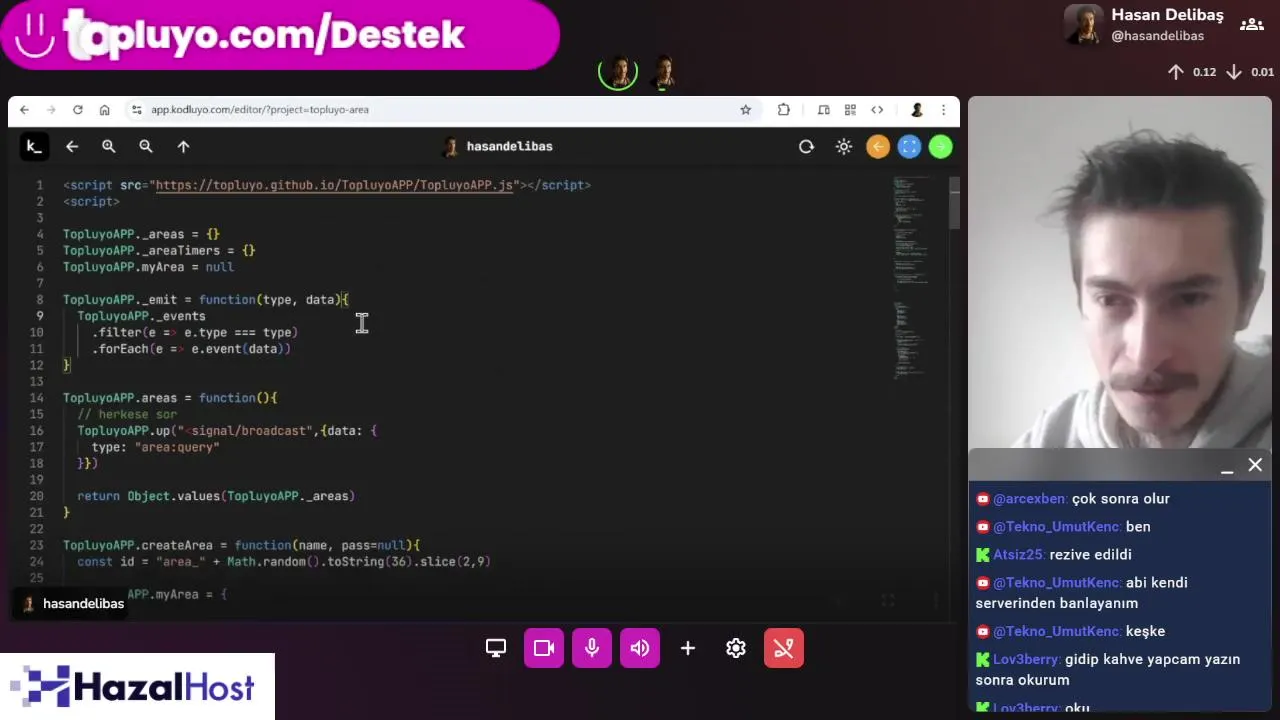Open the browser home page
This screenshot has width=1280, height=720.
point(104,110)
